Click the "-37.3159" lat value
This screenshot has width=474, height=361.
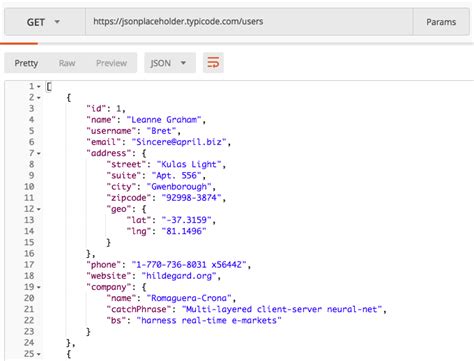point(186,220)
